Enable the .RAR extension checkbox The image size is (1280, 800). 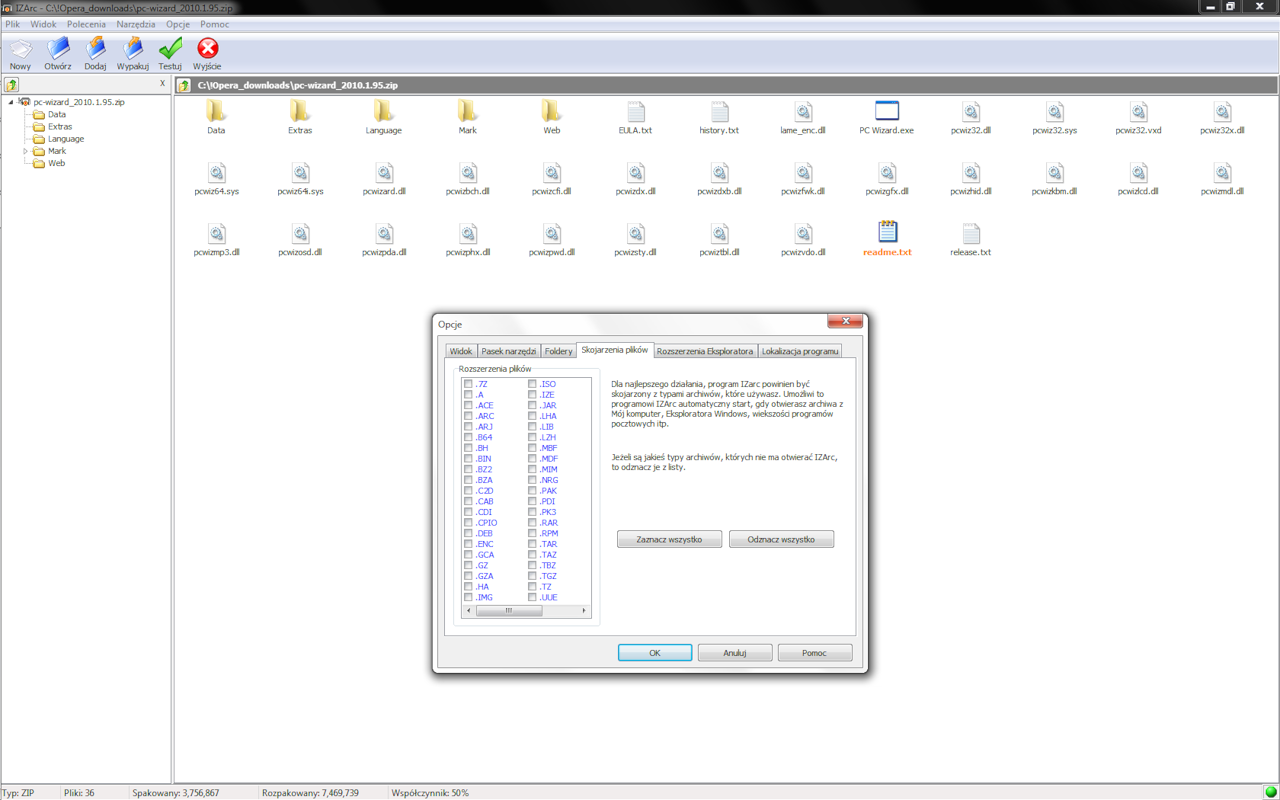[x=532, y=523]
